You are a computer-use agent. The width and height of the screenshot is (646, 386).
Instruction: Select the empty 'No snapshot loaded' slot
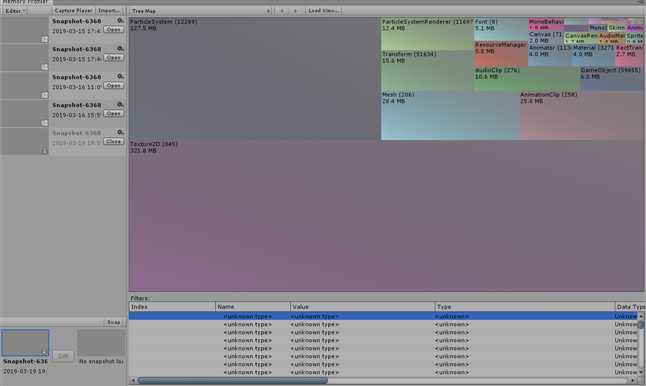point(101,343)
